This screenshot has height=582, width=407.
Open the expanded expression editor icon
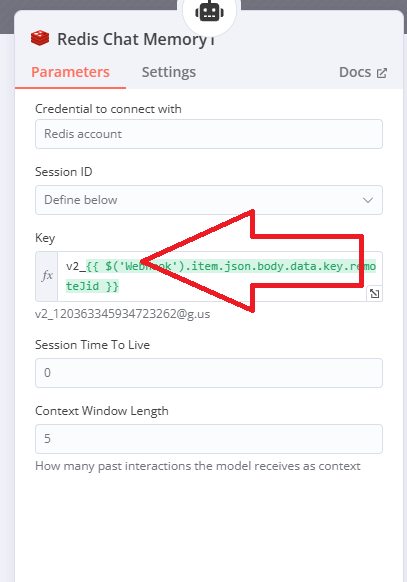(374, 294)
